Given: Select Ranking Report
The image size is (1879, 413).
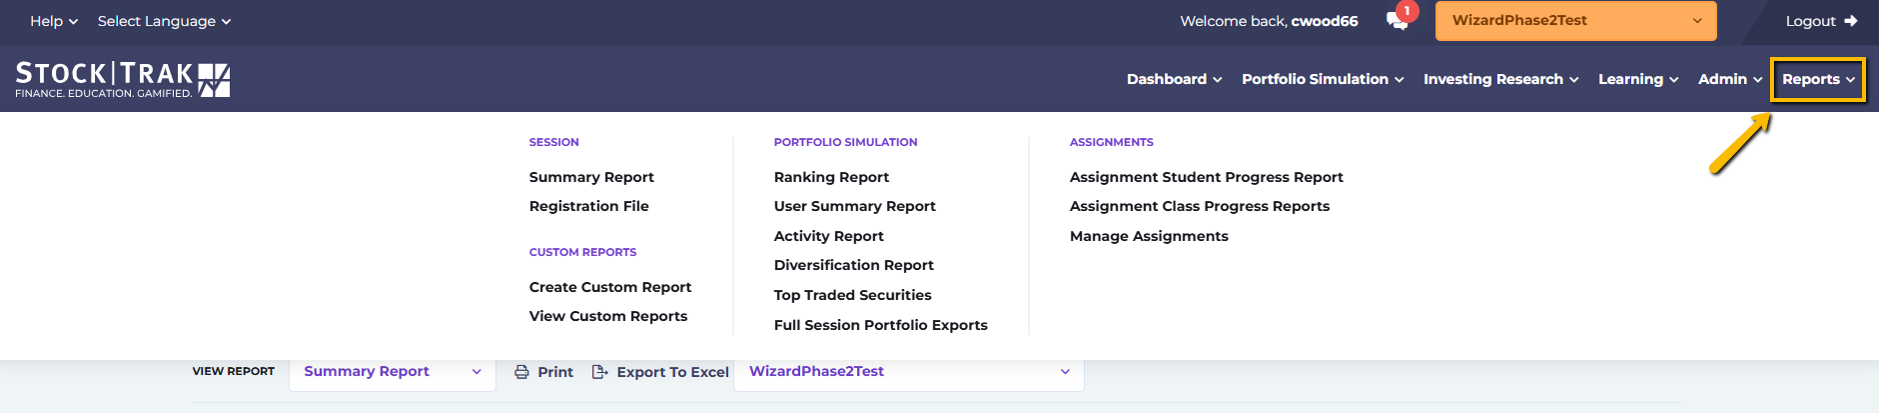Looking at the screenshot, I should click(831, 177).
